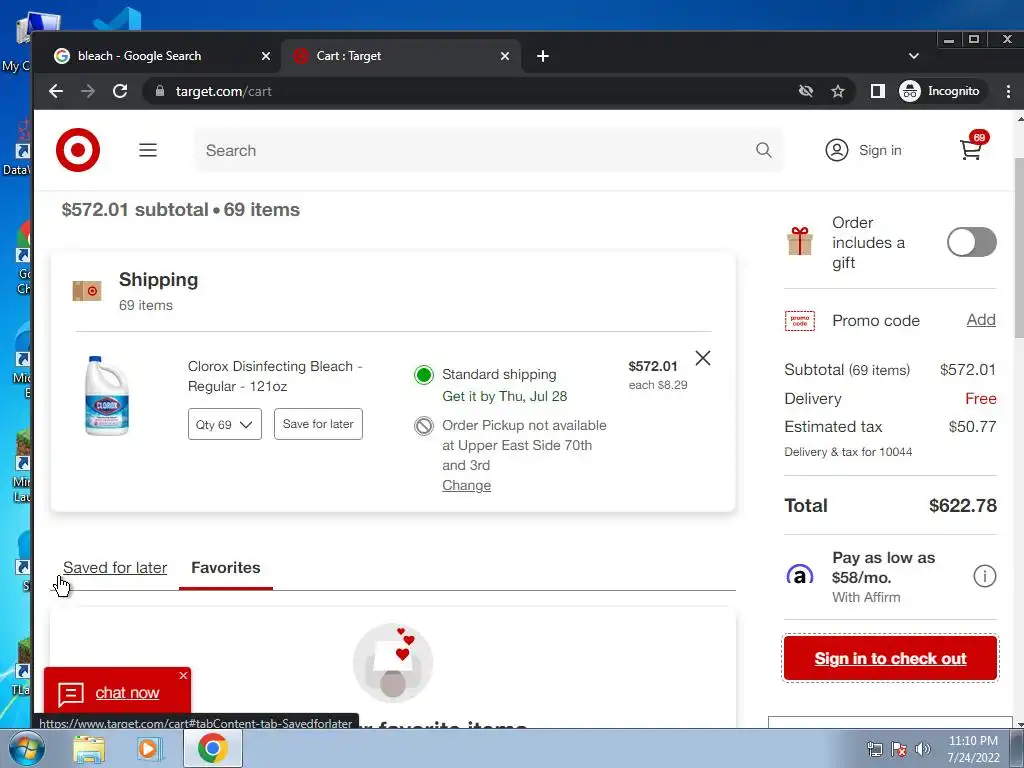
Task: Click the network tray icon
Action: click(x=874, y=749)
